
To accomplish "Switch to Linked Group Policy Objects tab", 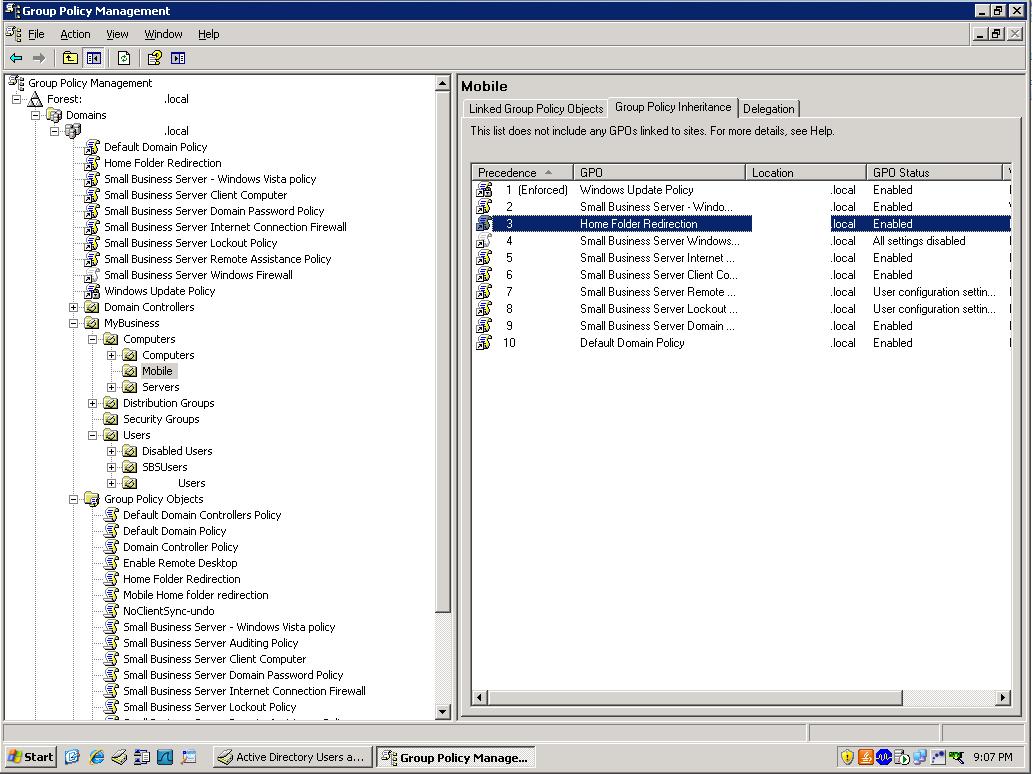I will (536, 109).
